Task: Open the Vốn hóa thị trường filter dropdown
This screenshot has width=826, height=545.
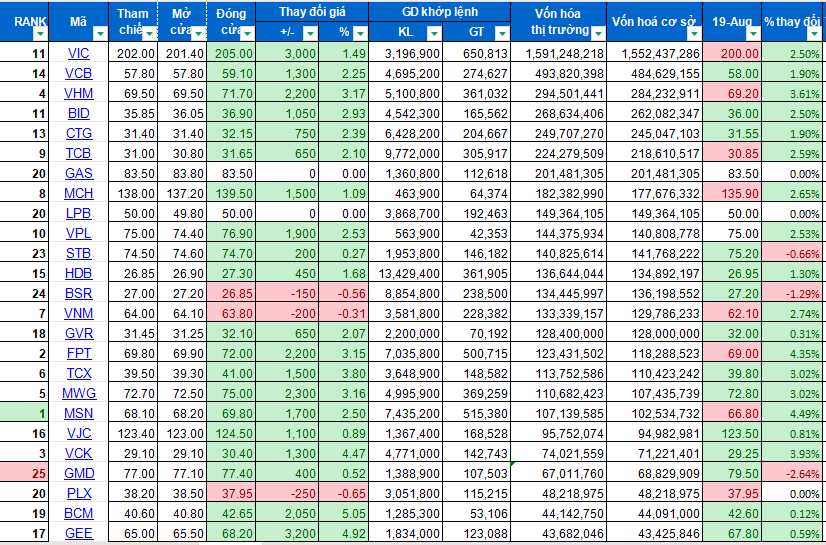Action: 598,34
